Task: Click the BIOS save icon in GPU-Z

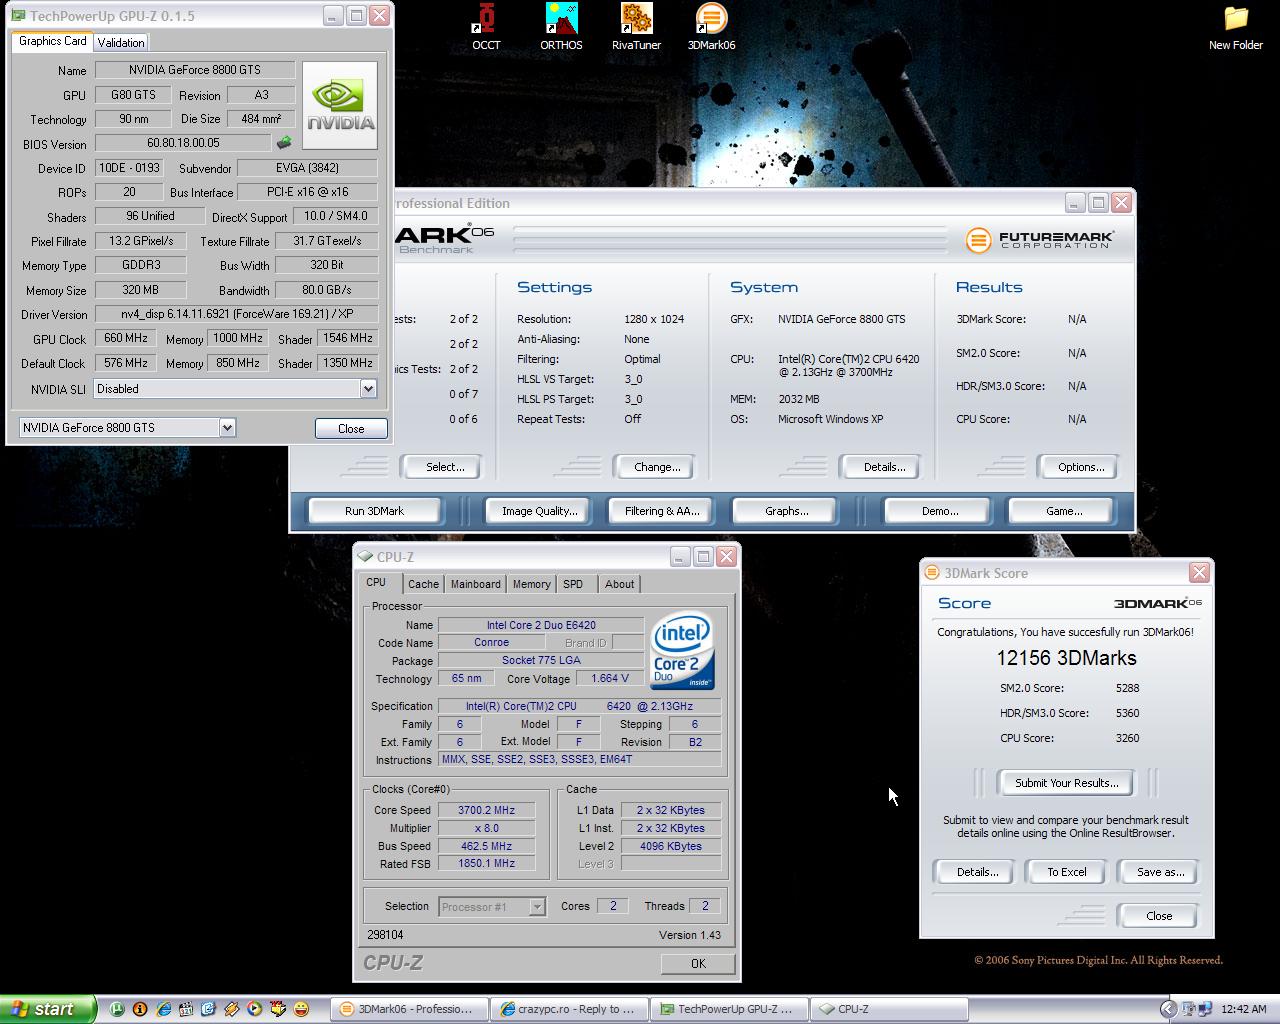Action: 284,143
